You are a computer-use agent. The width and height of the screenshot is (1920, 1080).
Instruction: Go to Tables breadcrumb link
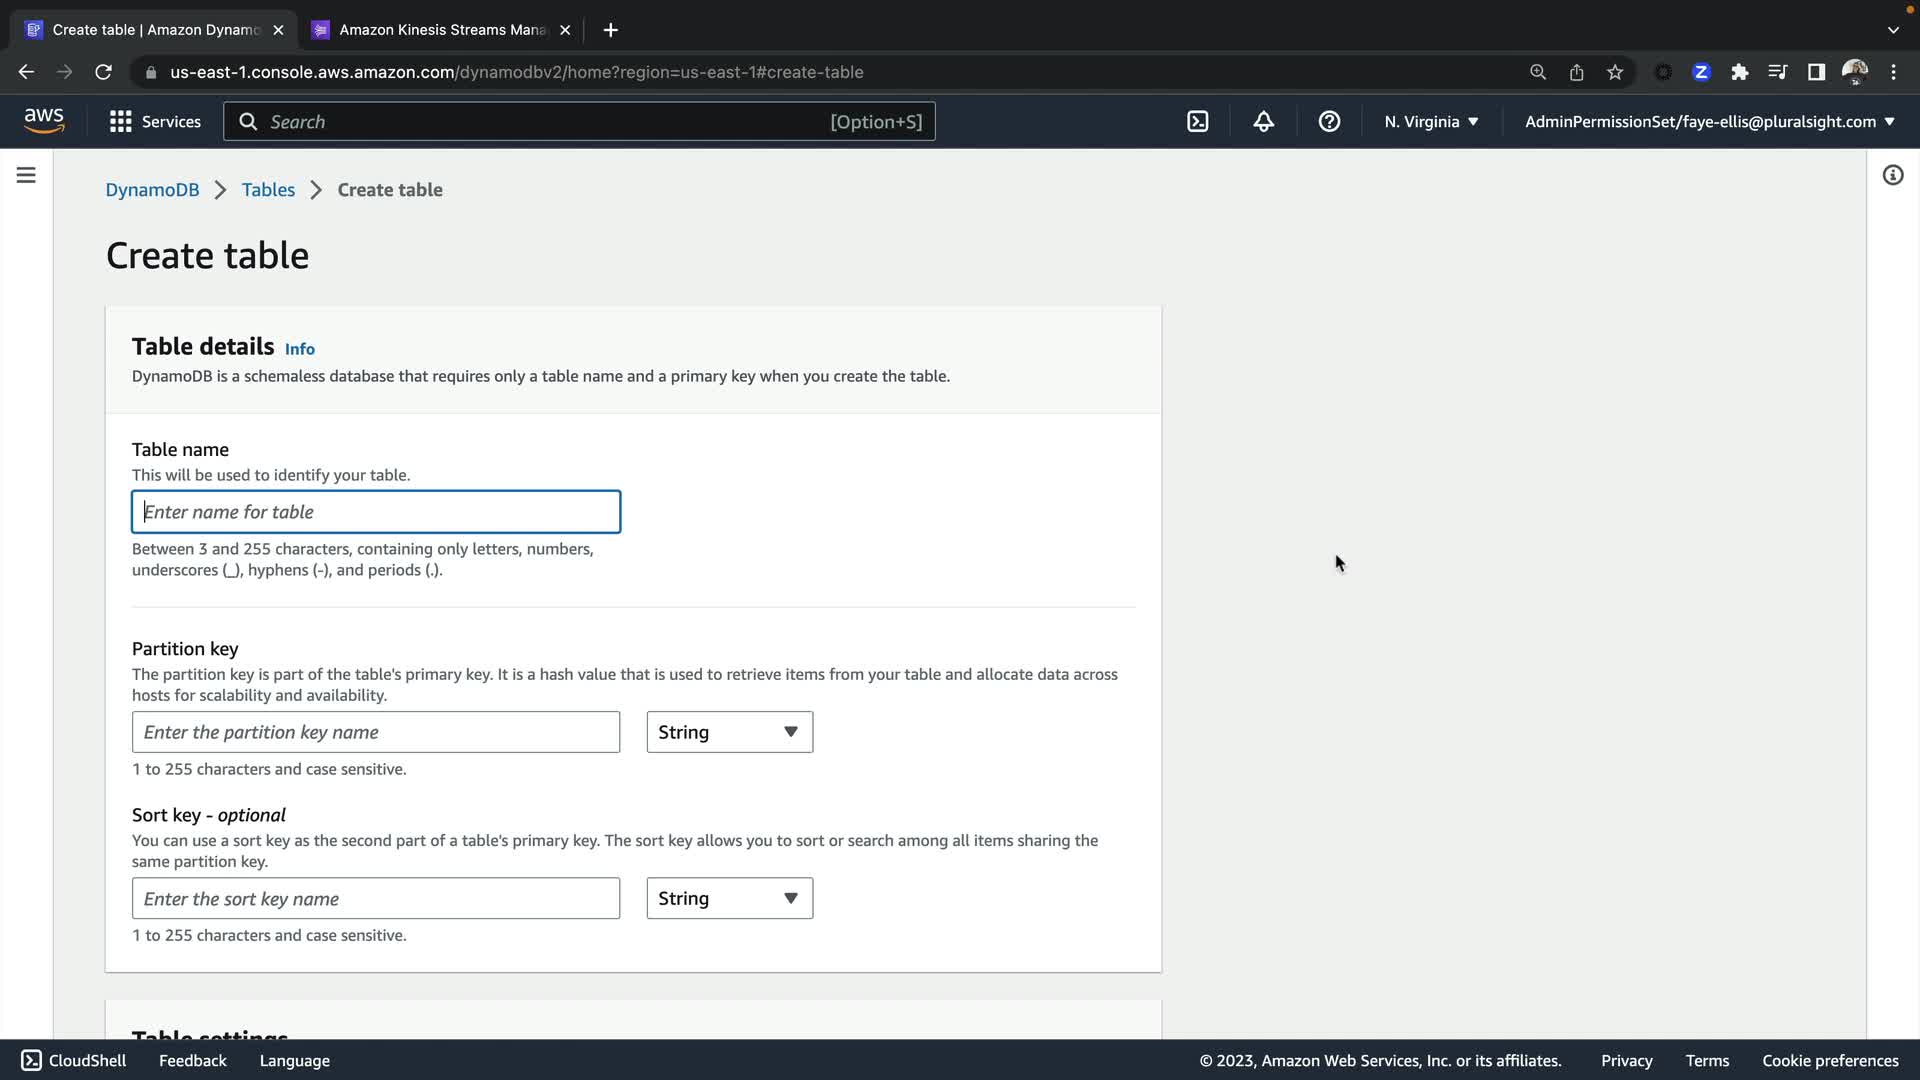point(268,190)
